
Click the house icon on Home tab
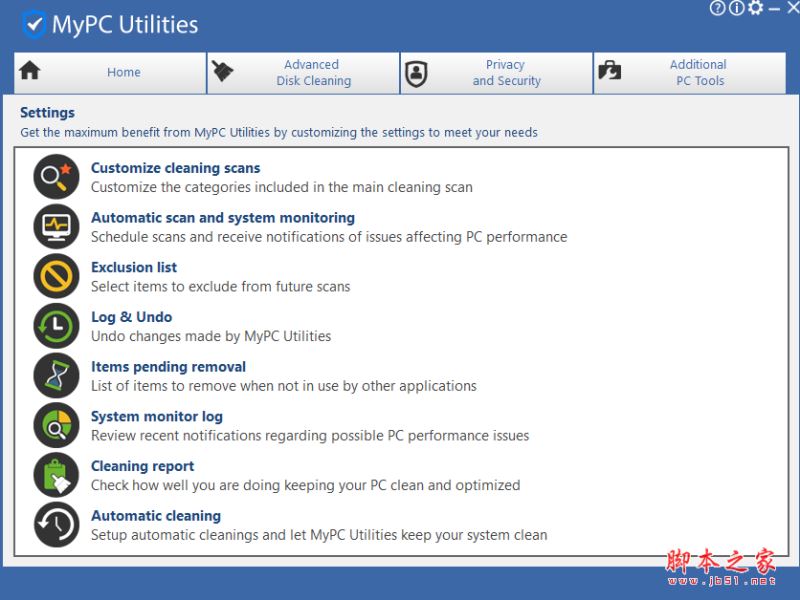30,70
